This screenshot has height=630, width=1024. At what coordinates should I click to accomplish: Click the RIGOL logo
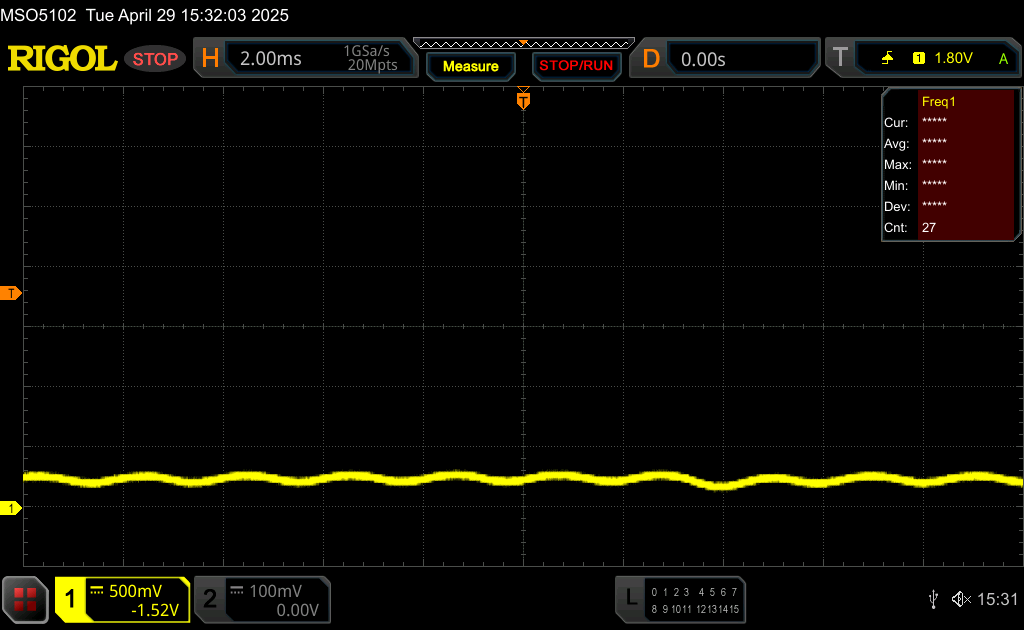(62, 59)
